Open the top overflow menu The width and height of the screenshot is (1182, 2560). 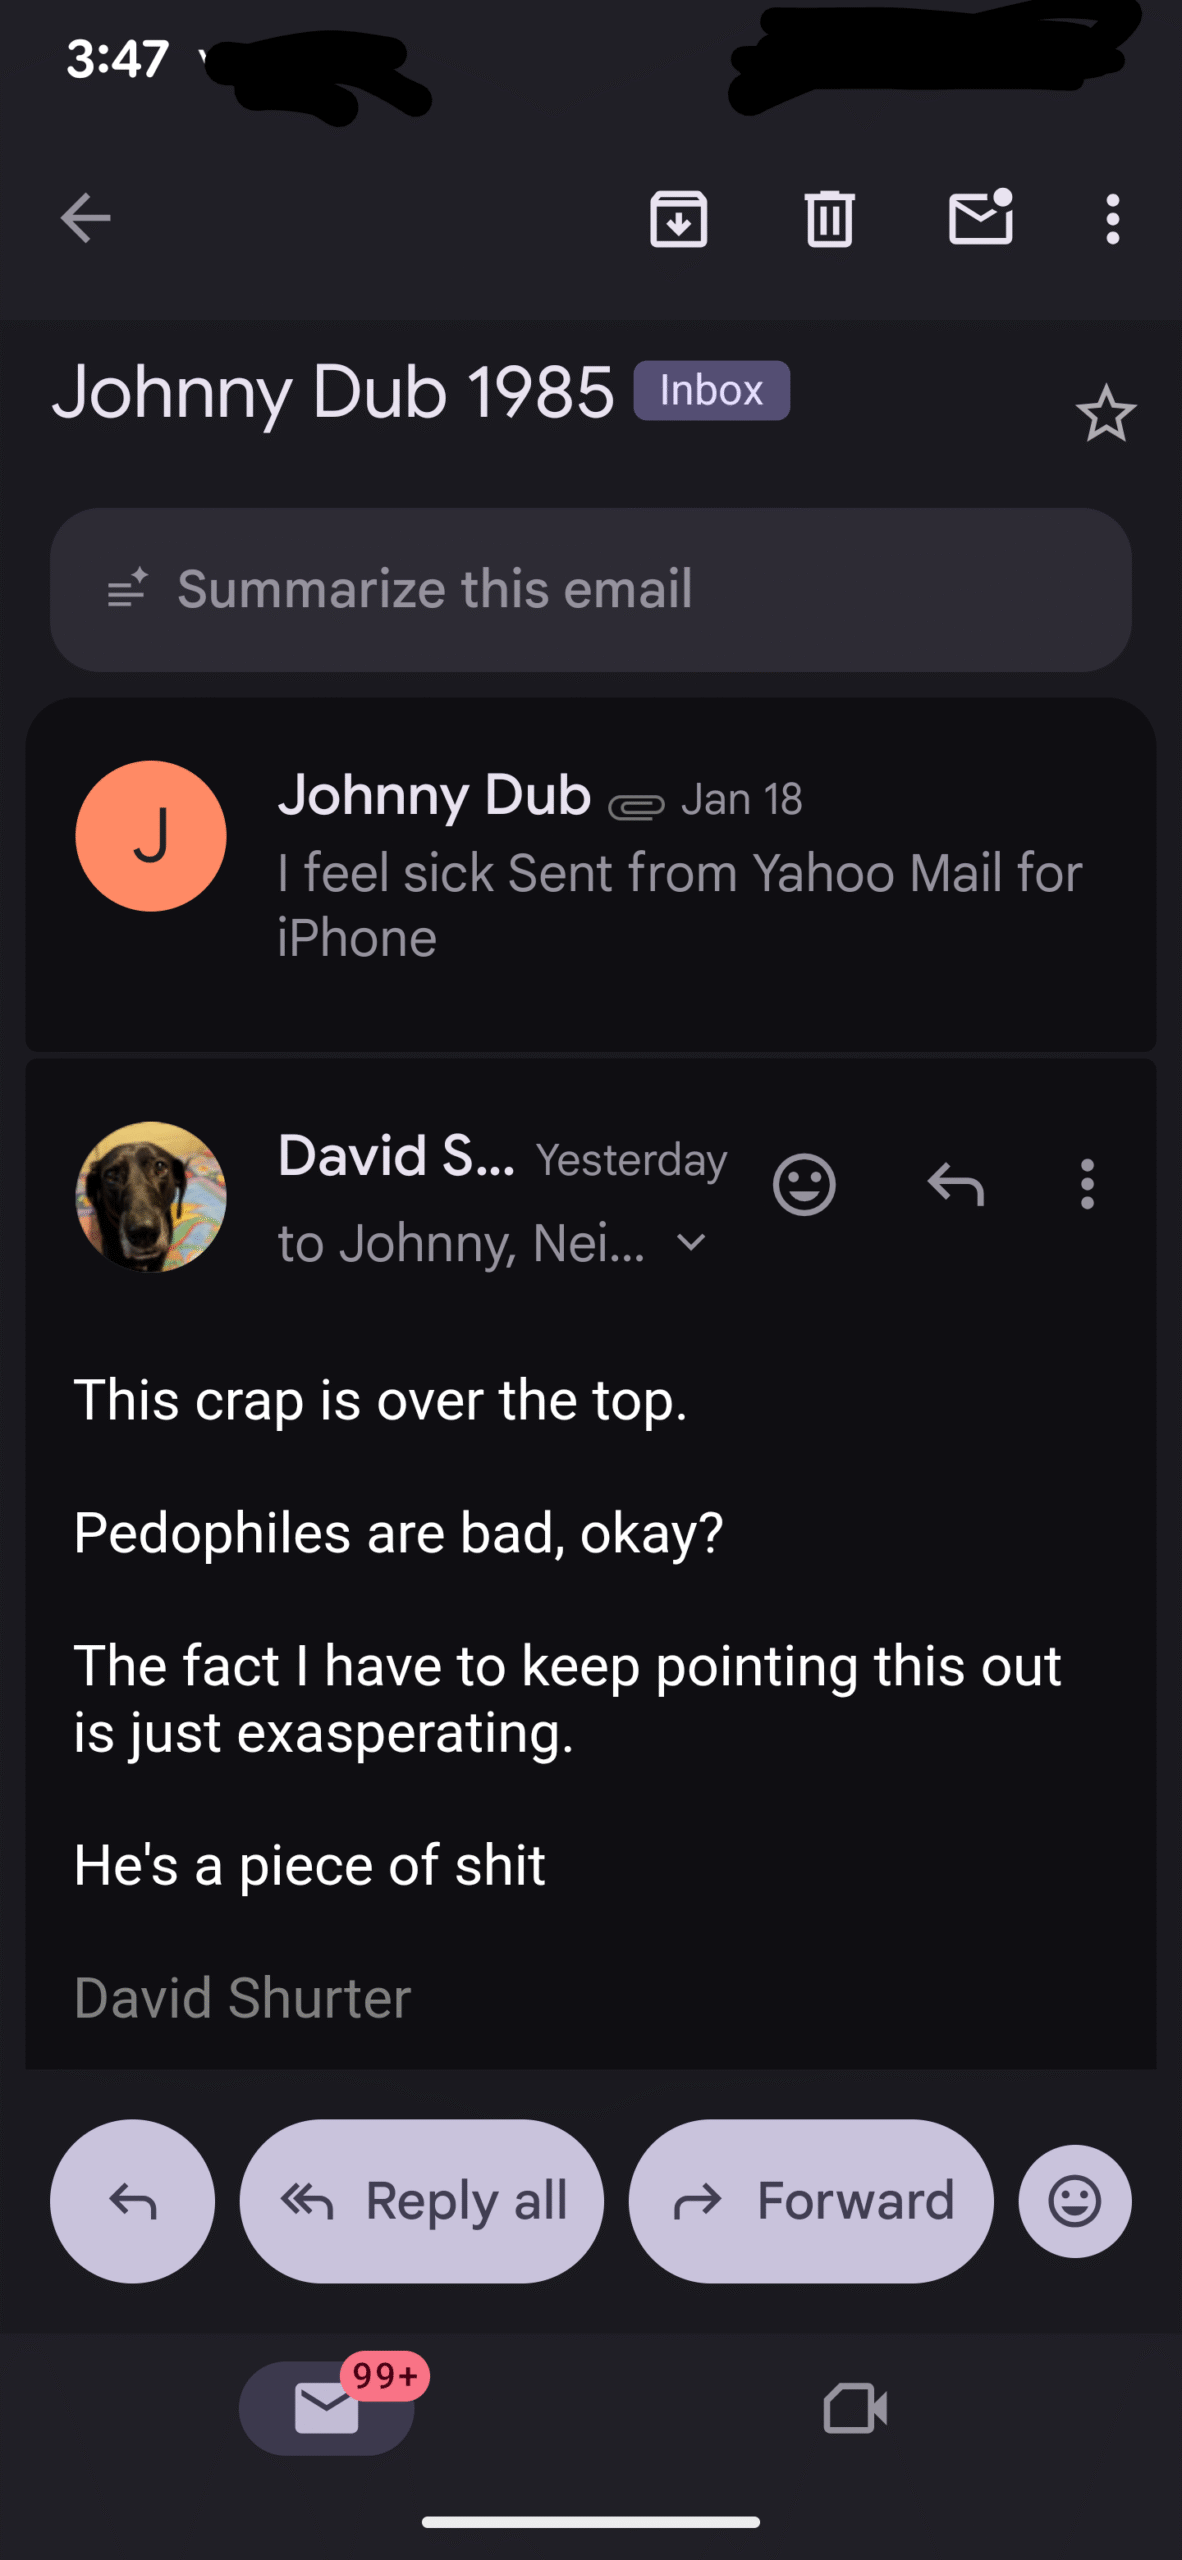point(1112,218)
